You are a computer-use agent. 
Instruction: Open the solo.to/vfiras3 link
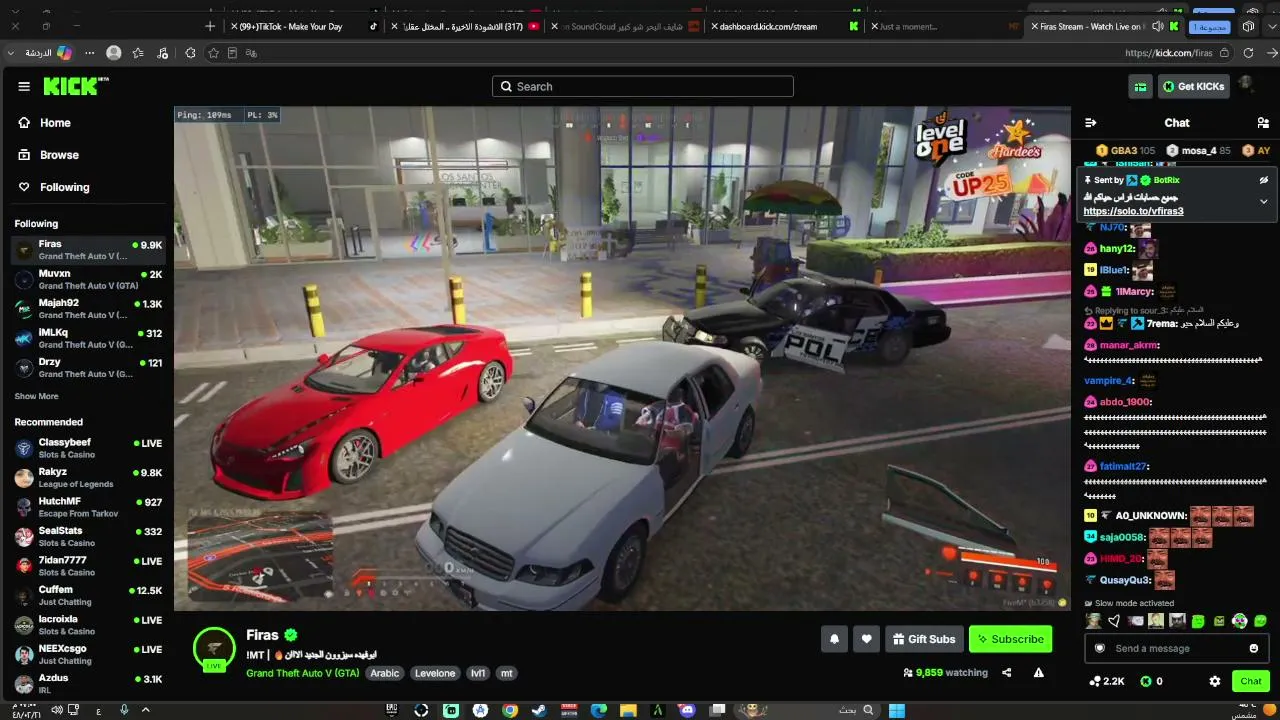coord(1133,211)
